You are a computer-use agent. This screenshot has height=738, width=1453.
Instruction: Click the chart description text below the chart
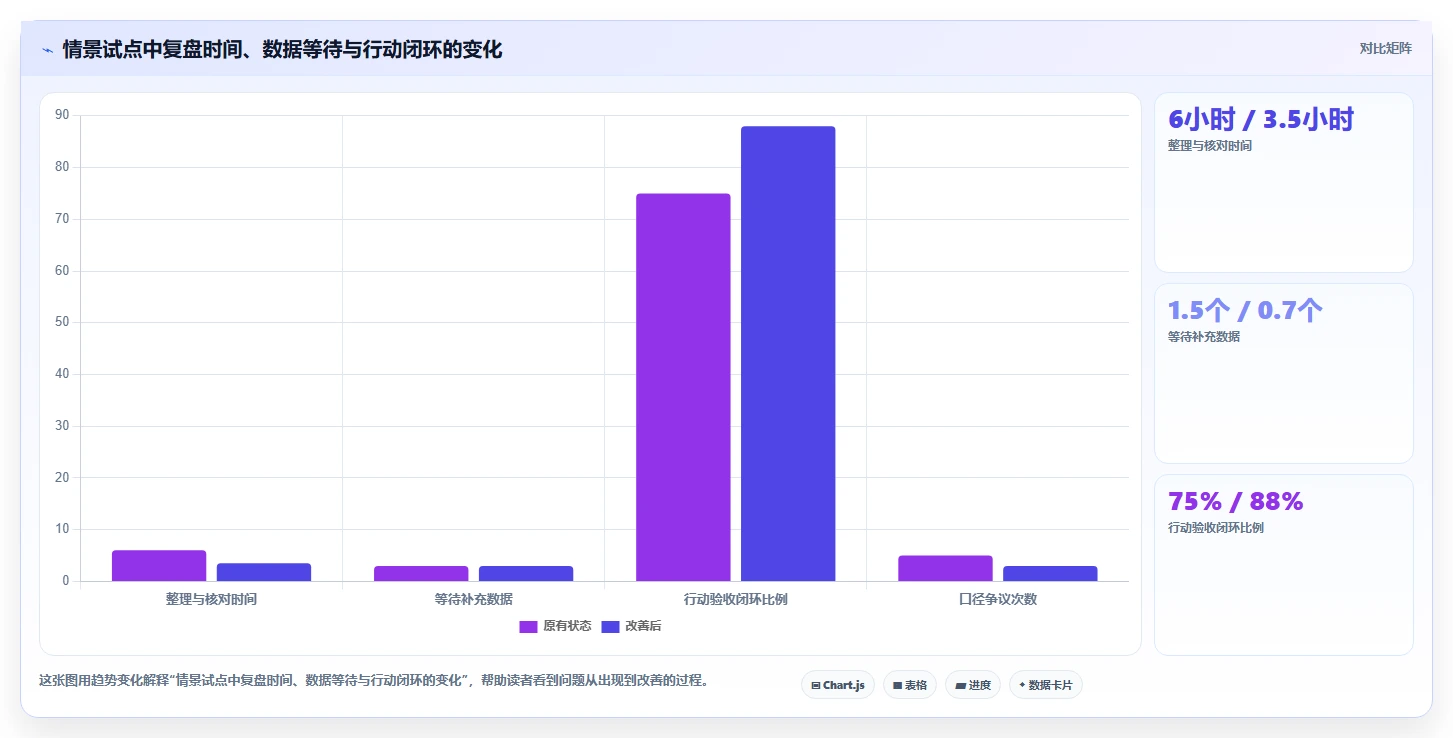point(374,680)
